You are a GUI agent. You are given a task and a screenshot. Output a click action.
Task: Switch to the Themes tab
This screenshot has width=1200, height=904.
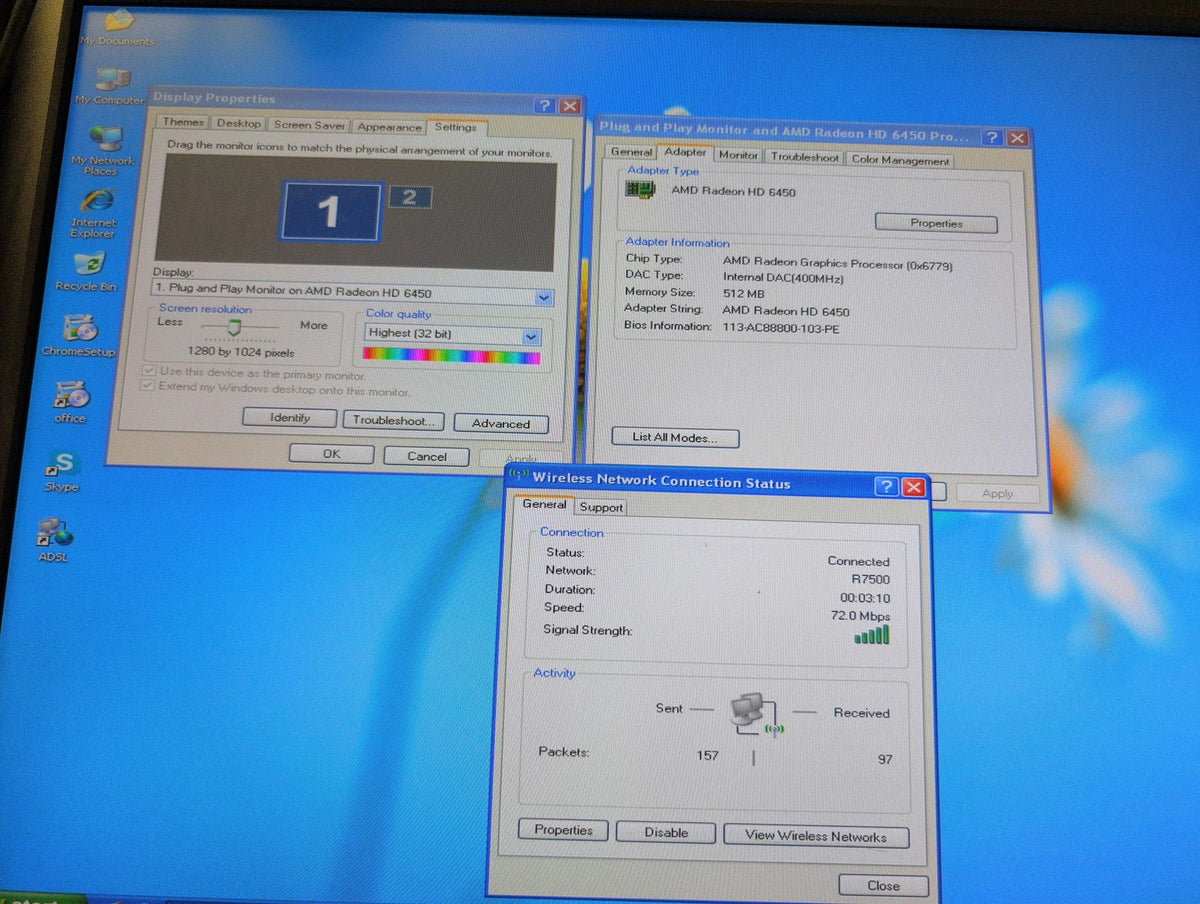click(x=183, y=122)
